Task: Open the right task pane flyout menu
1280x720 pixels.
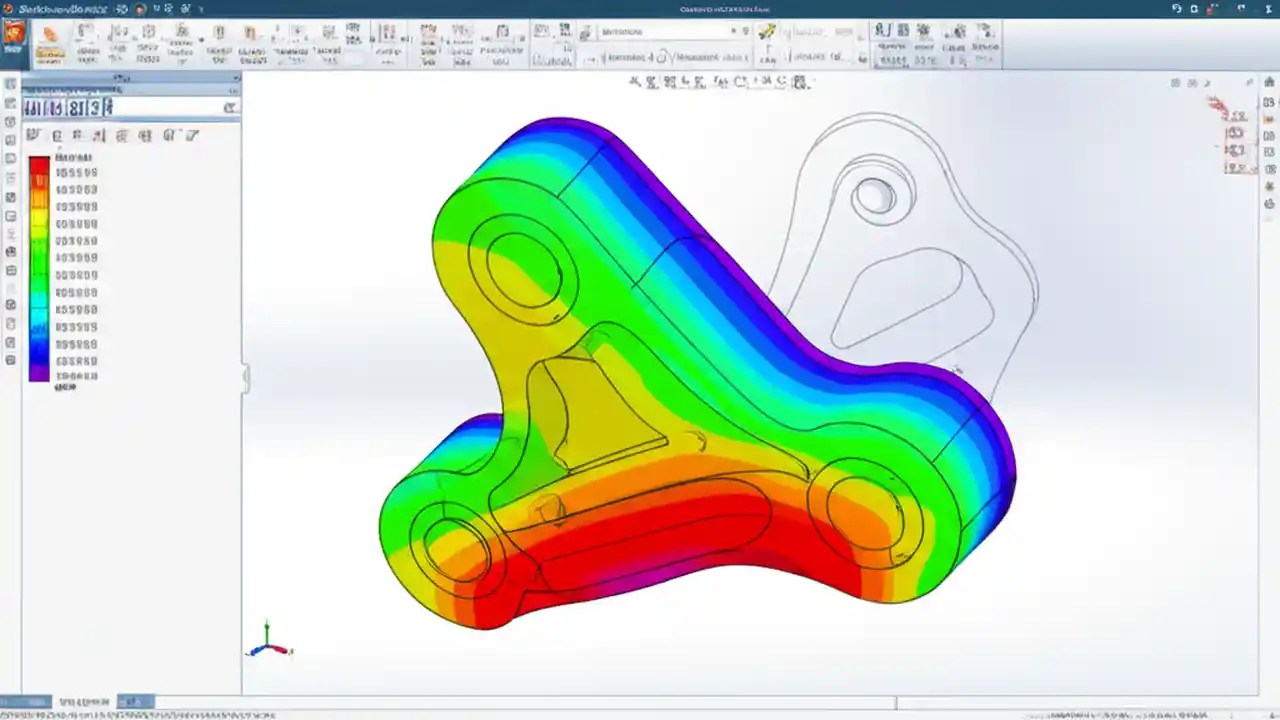Action: point(1249,82)
